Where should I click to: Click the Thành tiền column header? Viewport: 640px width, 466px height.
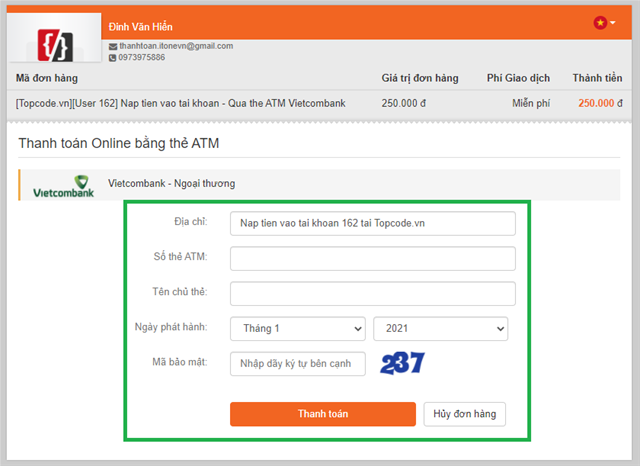point(597,78)
